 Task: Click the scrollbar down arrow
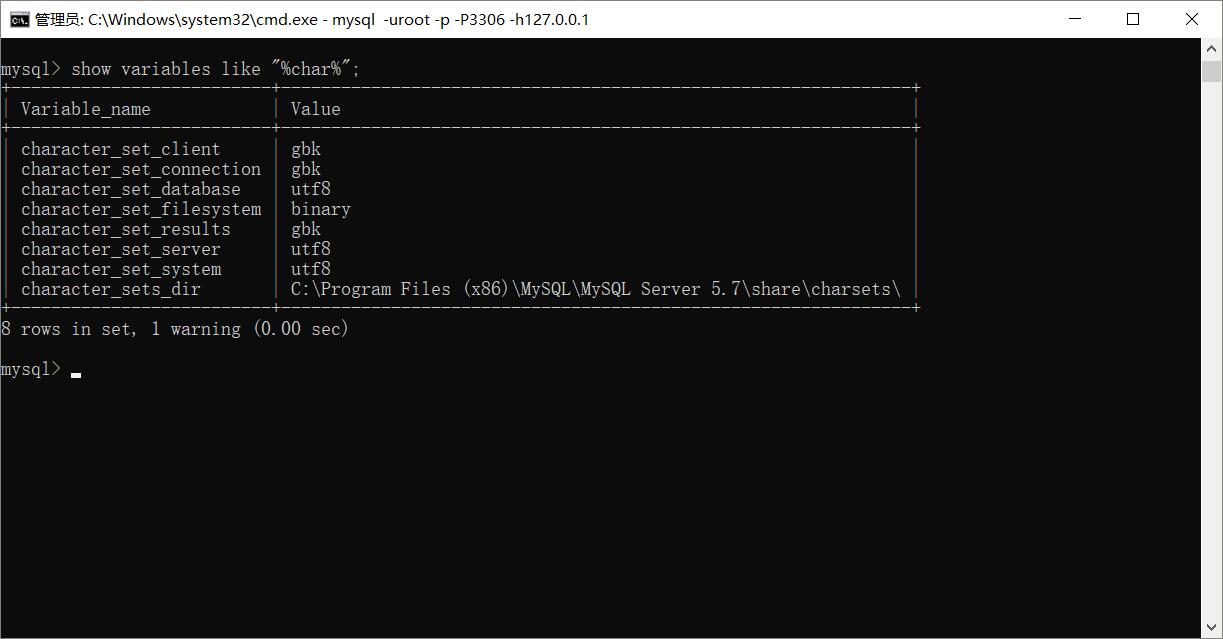[x=1212, y=629]
